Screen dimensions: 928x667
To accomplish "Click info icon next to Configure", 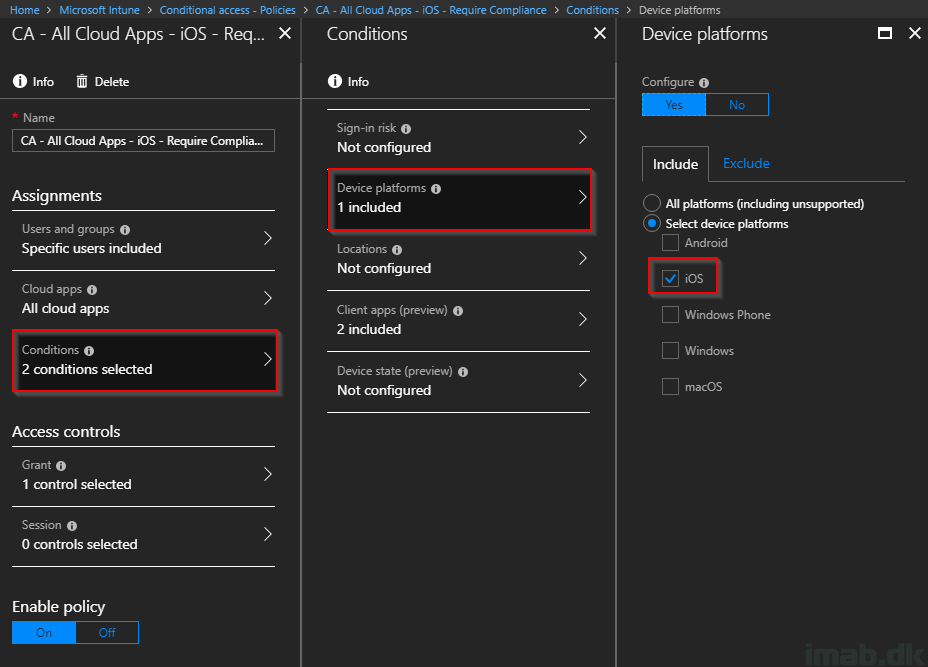I will [x=704, y=83].
